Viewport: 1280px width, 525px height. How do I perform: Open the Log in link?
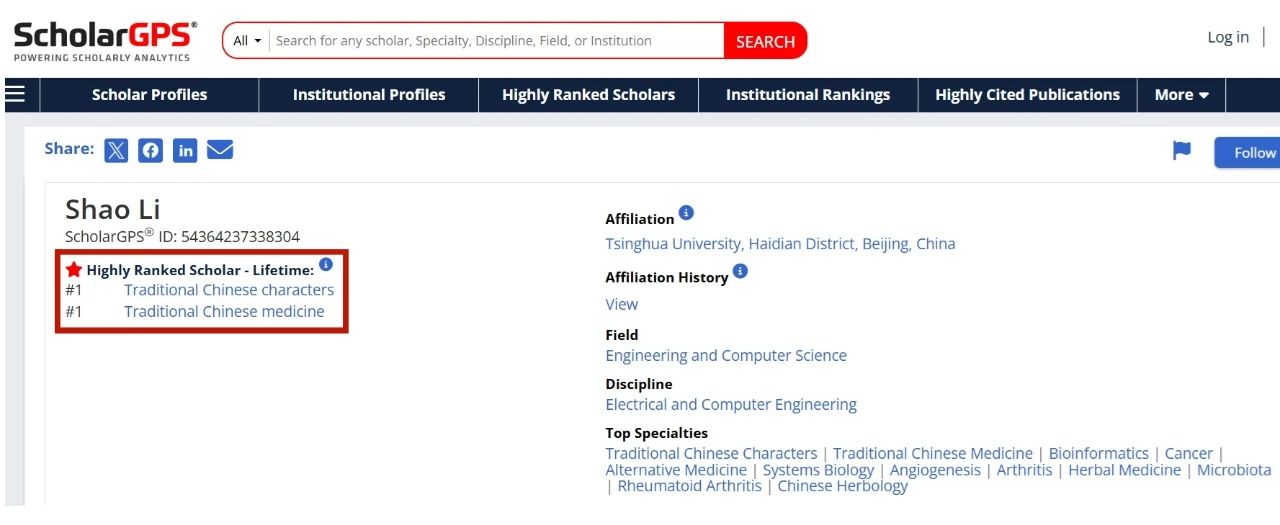[1227, 37]
